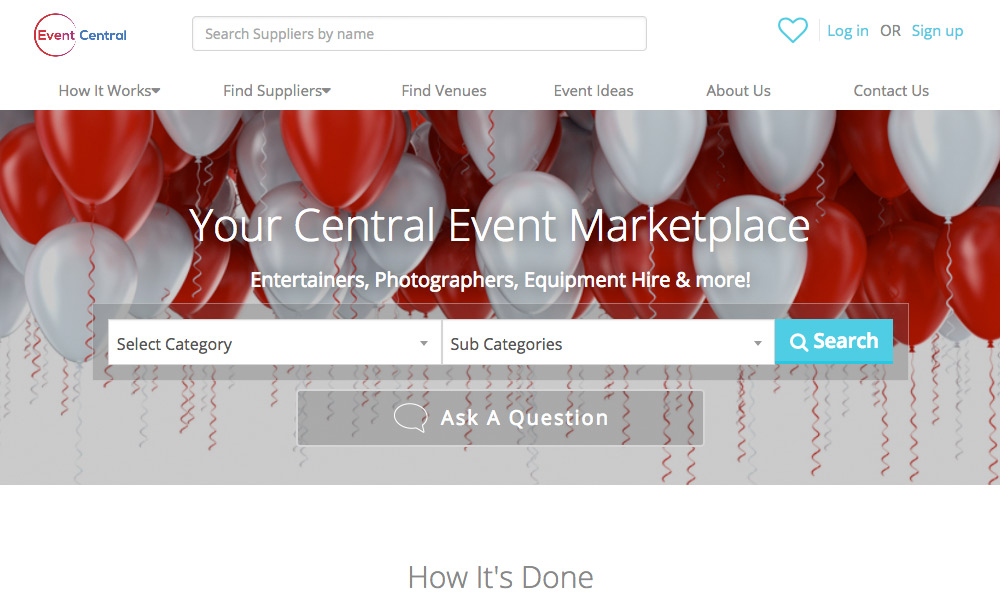Viewport: 1000px width, 600px height.
Task: Navigate to About Us
Action: 738,91
